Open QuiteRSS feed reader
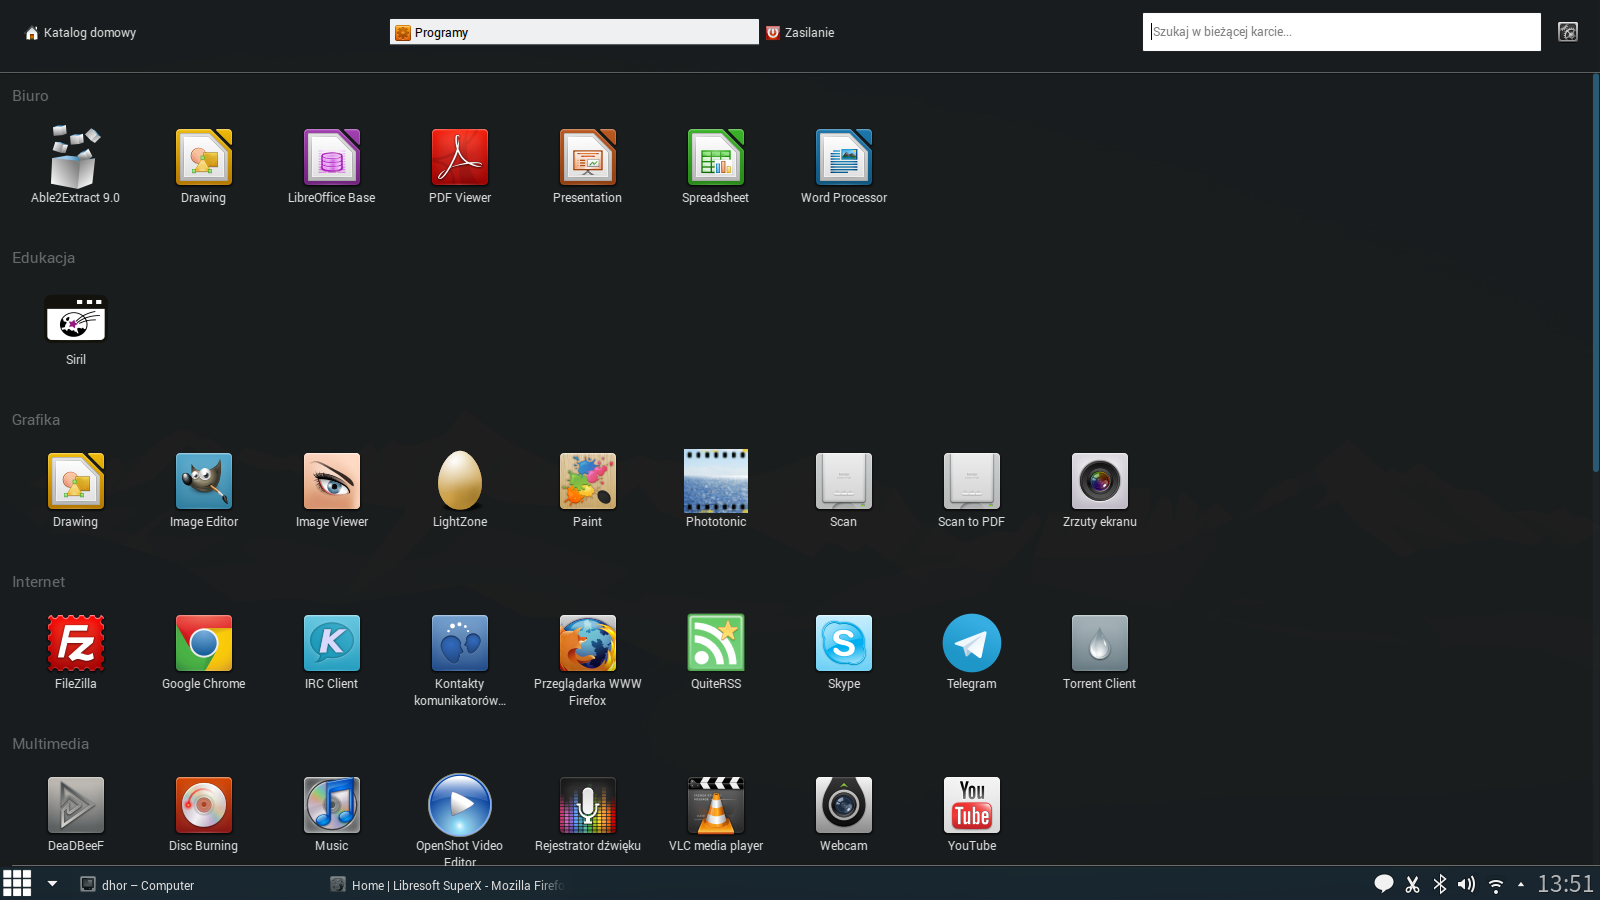The width and height of the screenshot is (1600, 900). [x=715, y=652]
